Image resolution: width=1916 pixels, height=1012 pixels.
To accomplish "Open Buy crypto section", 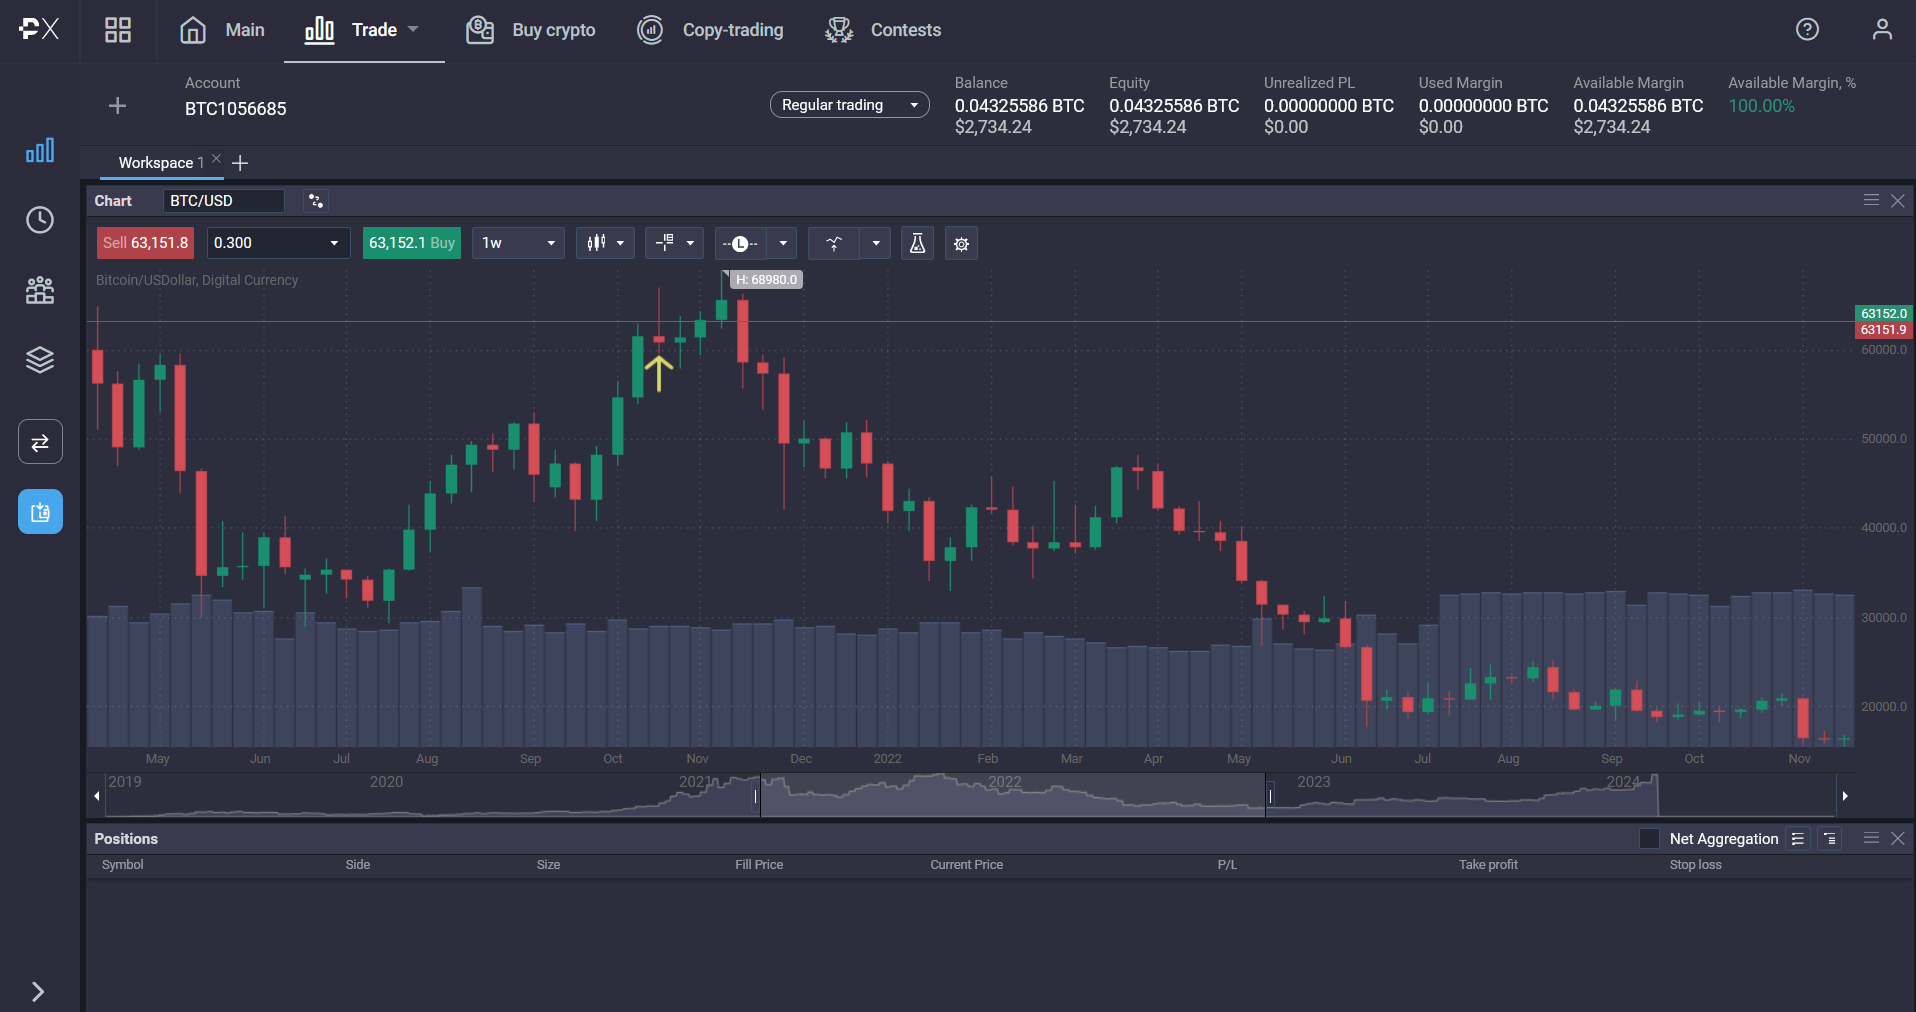I will (531, 30).
